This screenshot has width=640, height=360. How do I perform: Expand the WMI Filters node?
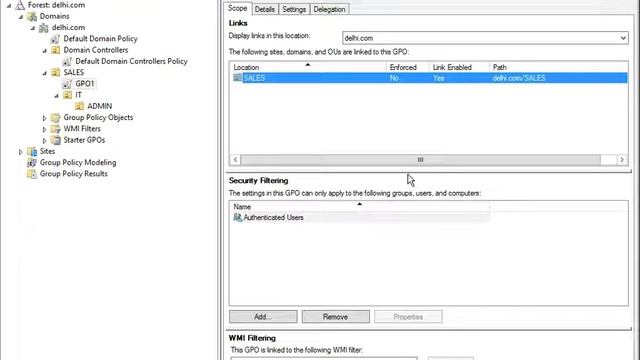[44, 129]
